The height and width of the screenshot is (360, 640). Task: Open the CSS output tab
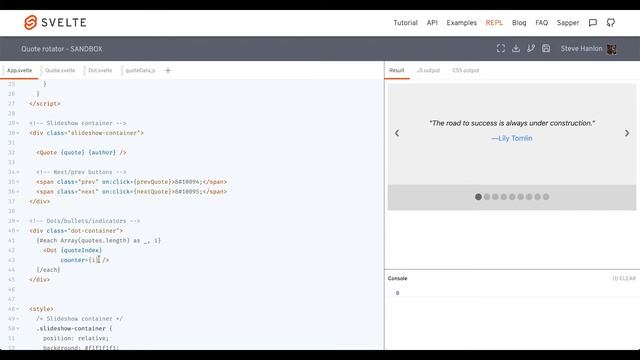coord(465,70)
